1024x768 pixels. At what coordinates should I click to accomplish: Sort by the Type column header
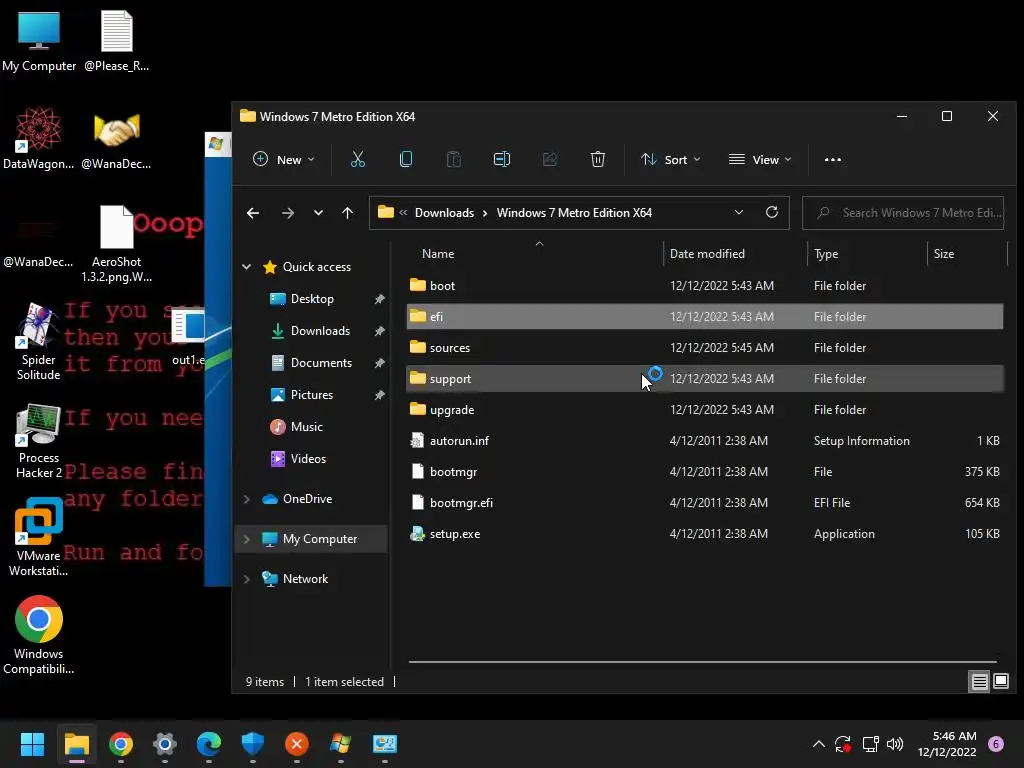coord(825,253)
